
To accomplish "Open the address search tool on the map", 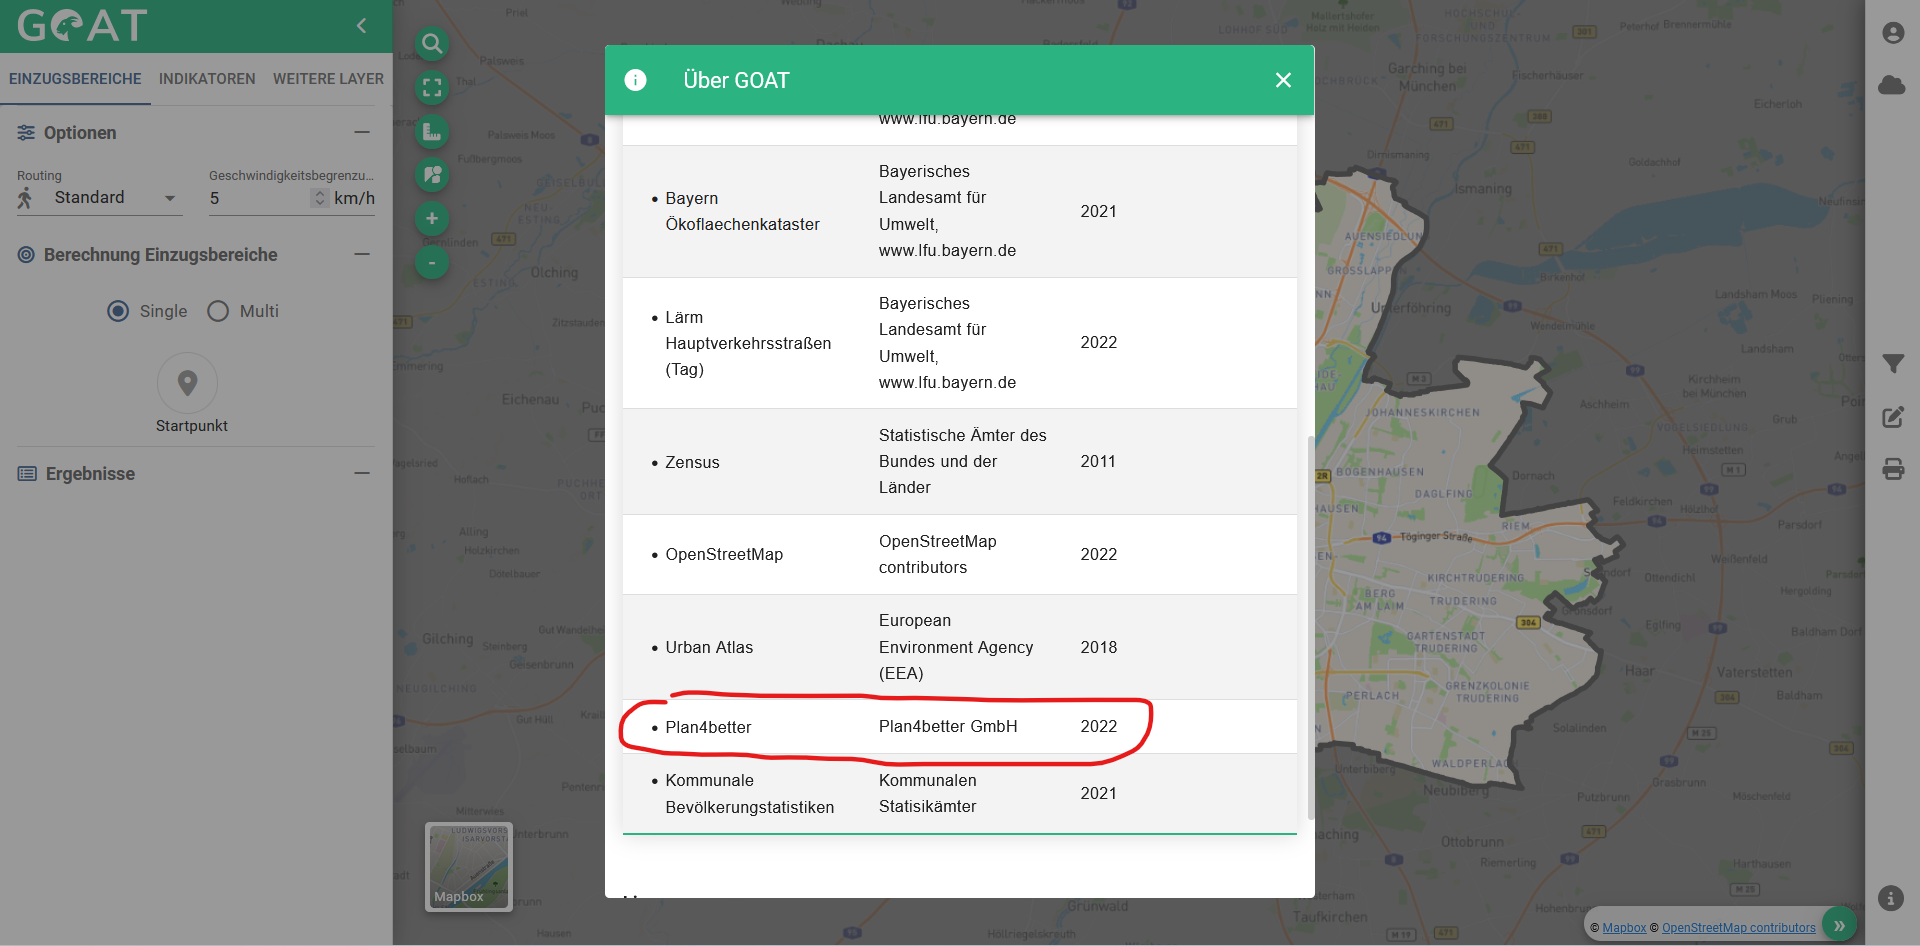I will pos(431,43).
